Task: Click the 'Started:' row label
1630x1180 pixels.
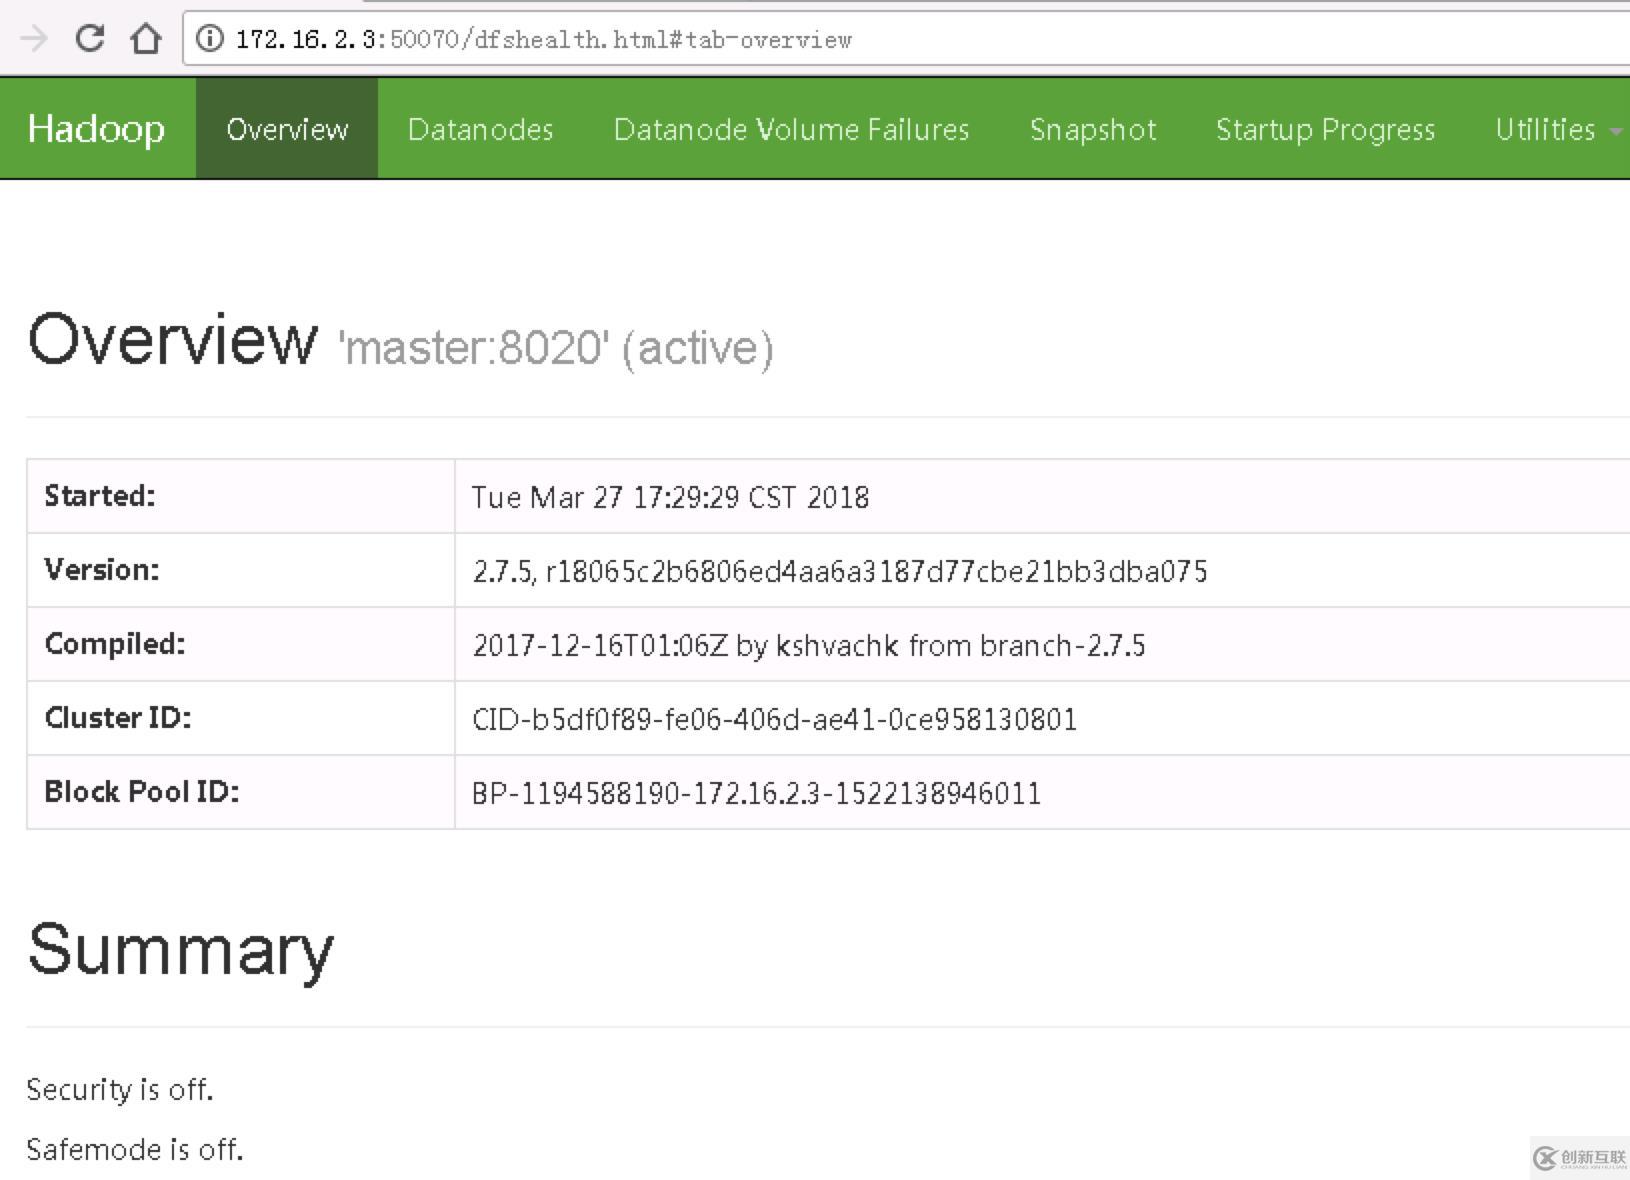Action: (100, 496)
